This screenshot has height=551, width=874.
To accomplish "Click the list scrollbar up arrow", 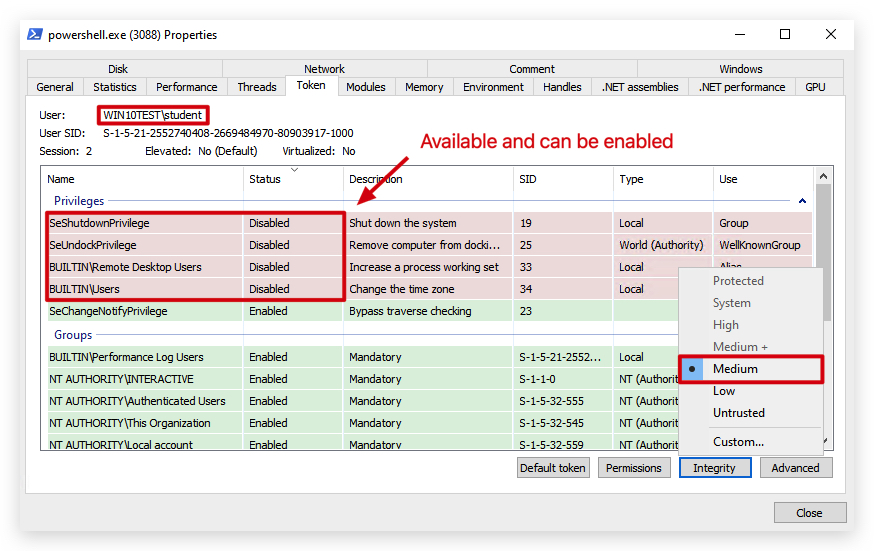I will (823, 176).
